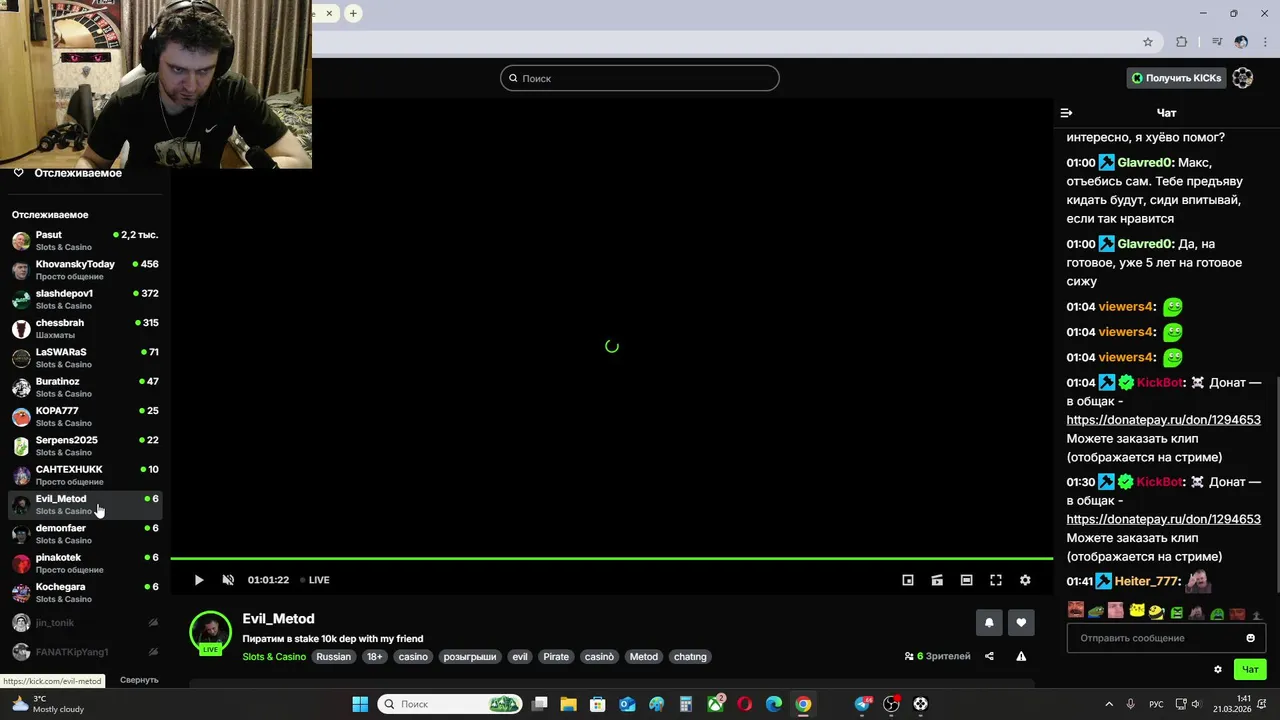The width and height of the screenshot is (1280, 720).
Task: Bookmark this page with star icon
Action: 1148,42
